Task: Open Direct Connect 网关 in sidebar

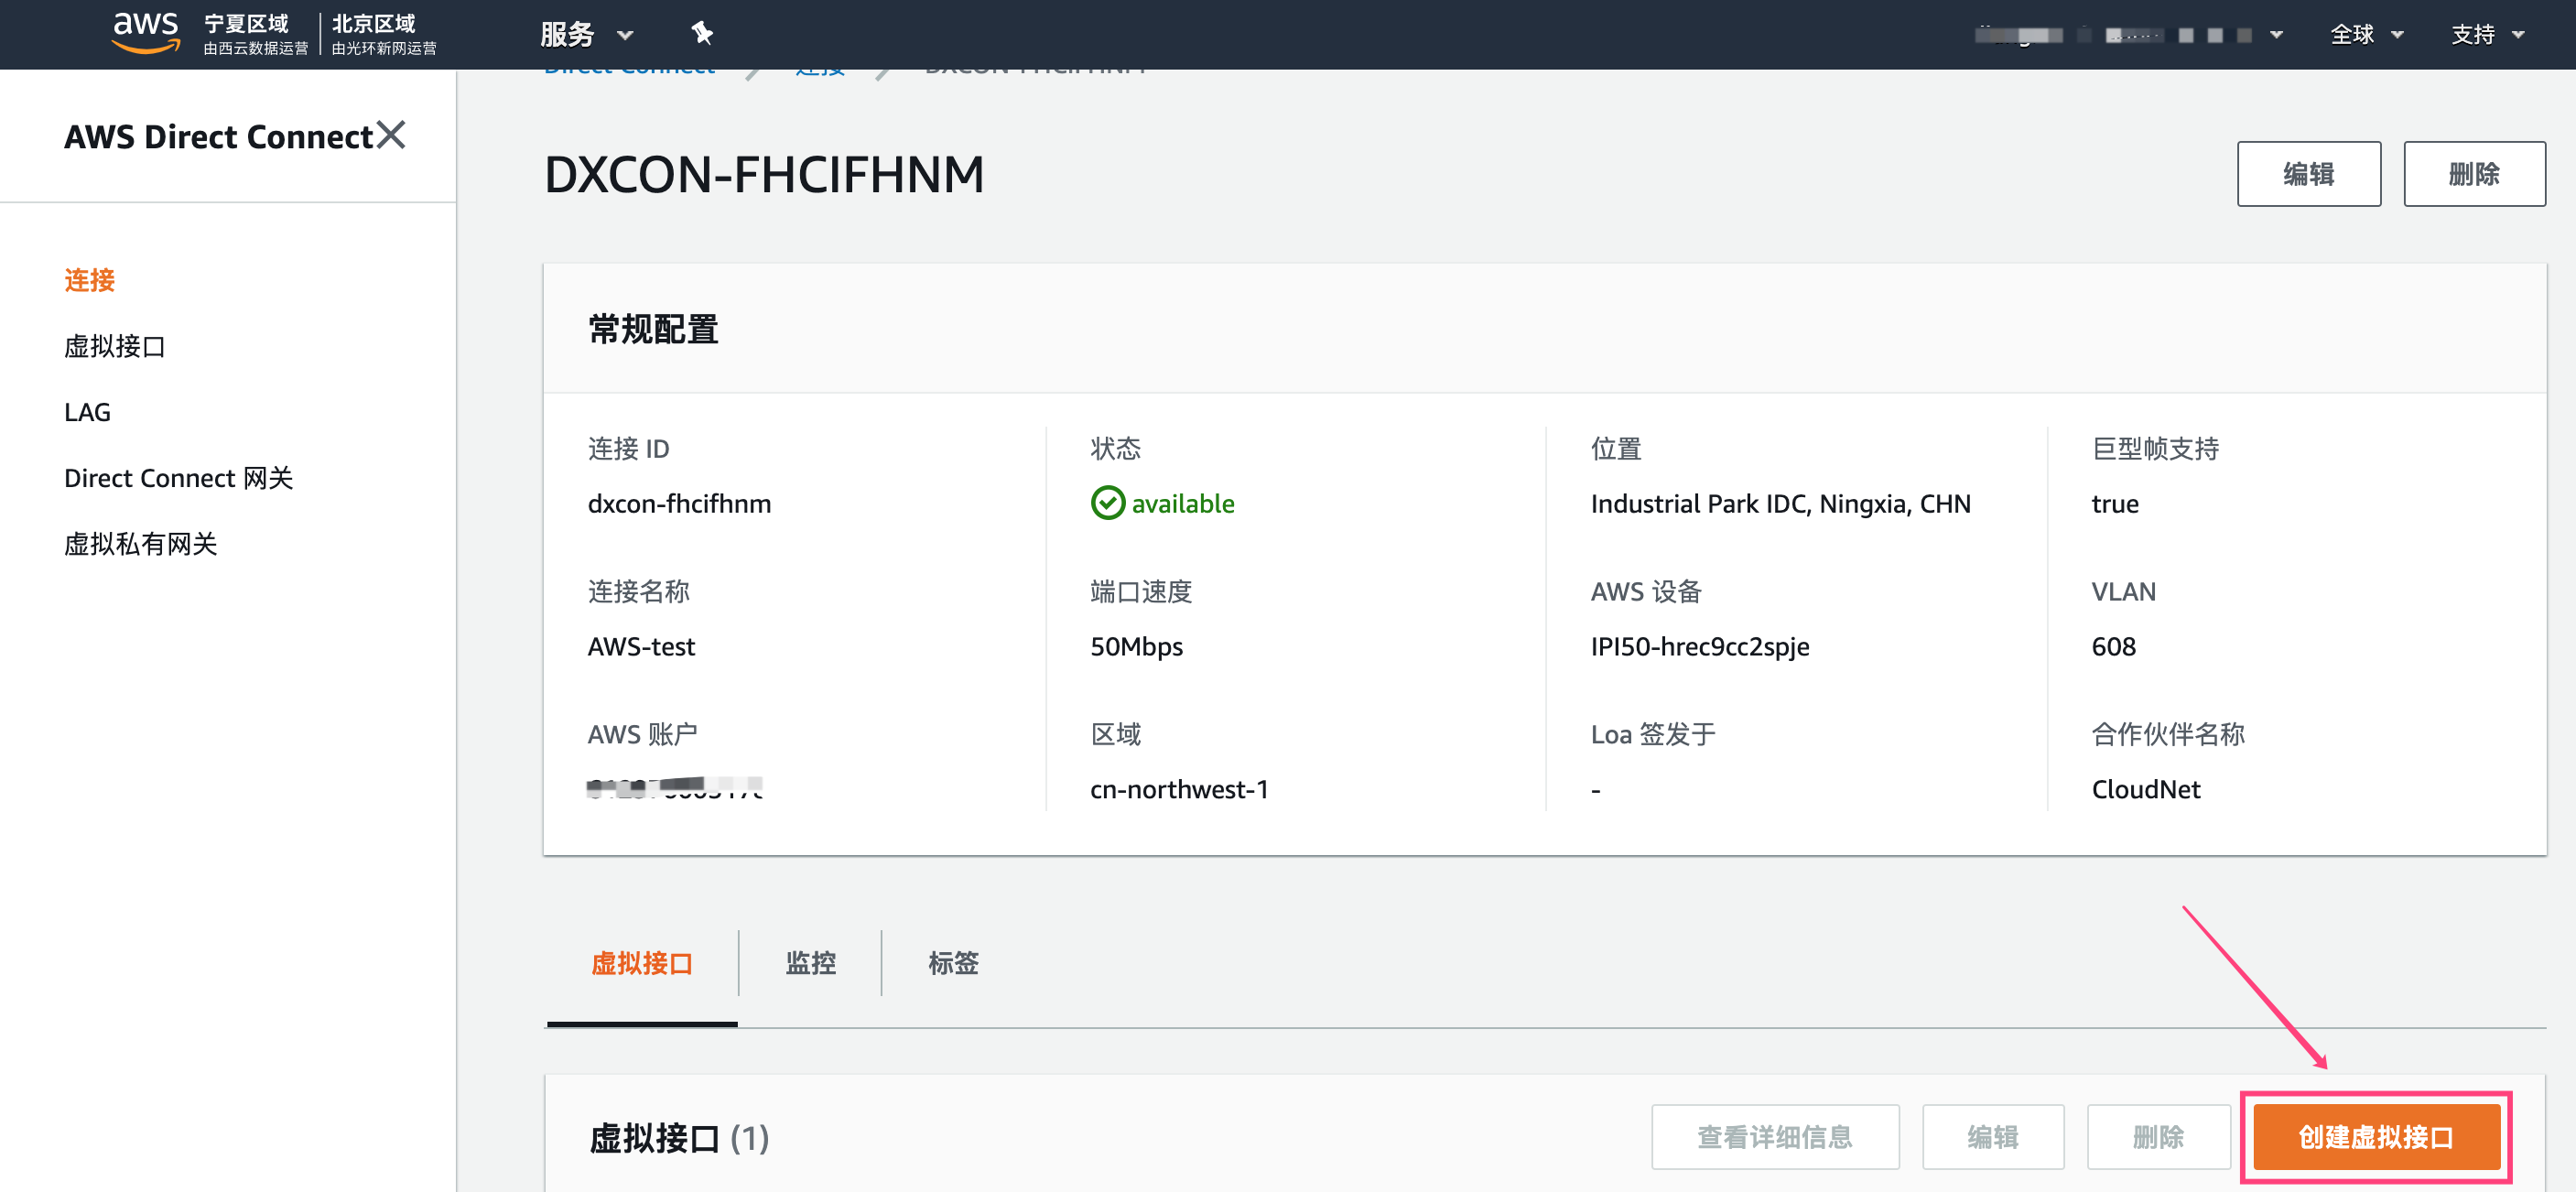Action: [x=179, y=478]
